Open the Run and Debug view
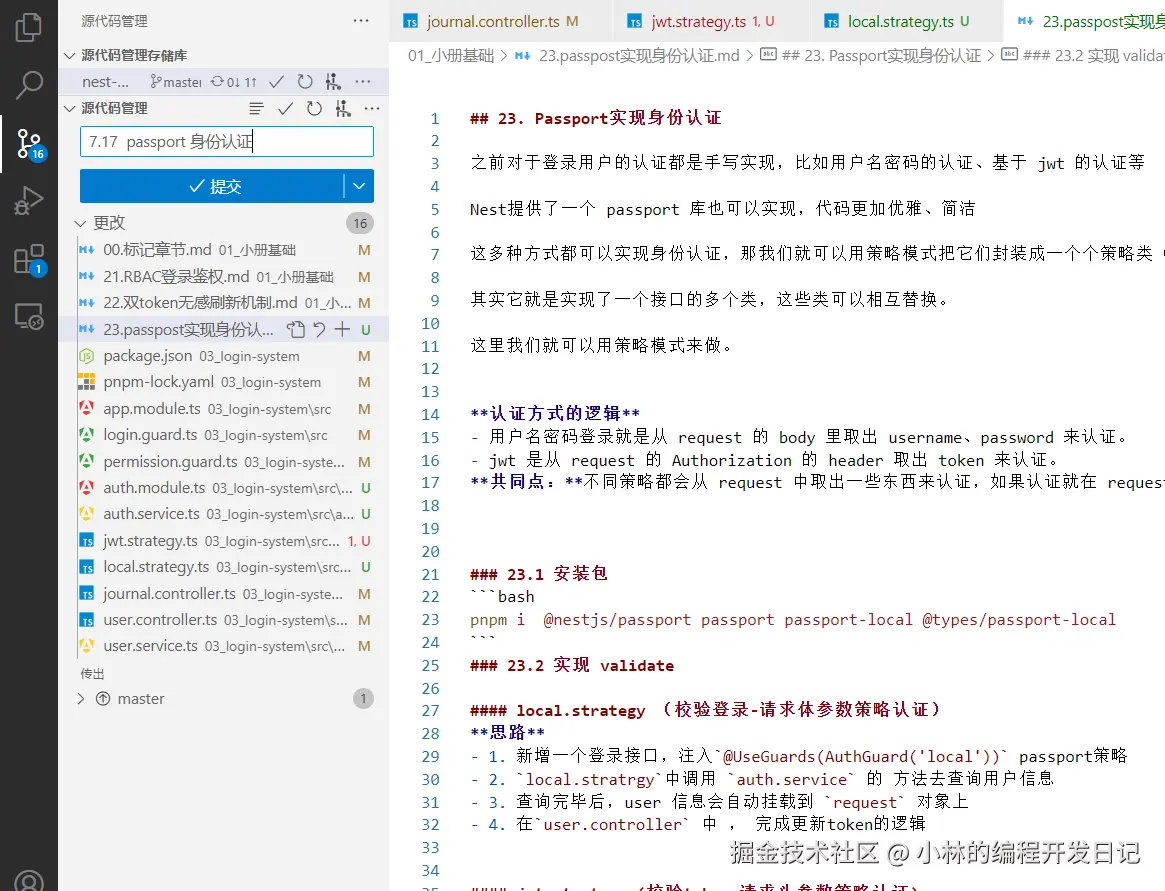This screenshot has height=891, width=1165. 29,198
